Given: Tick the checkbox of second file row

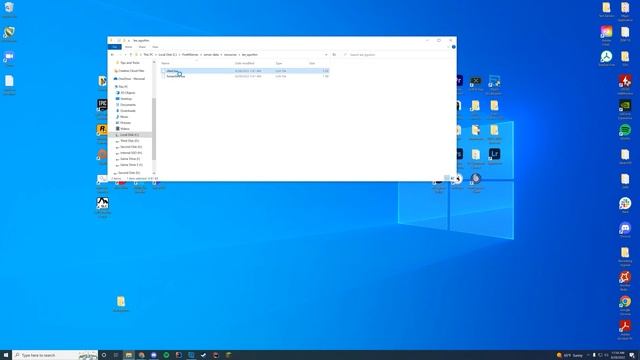Looking at the screenshot, I should [163, 76].
